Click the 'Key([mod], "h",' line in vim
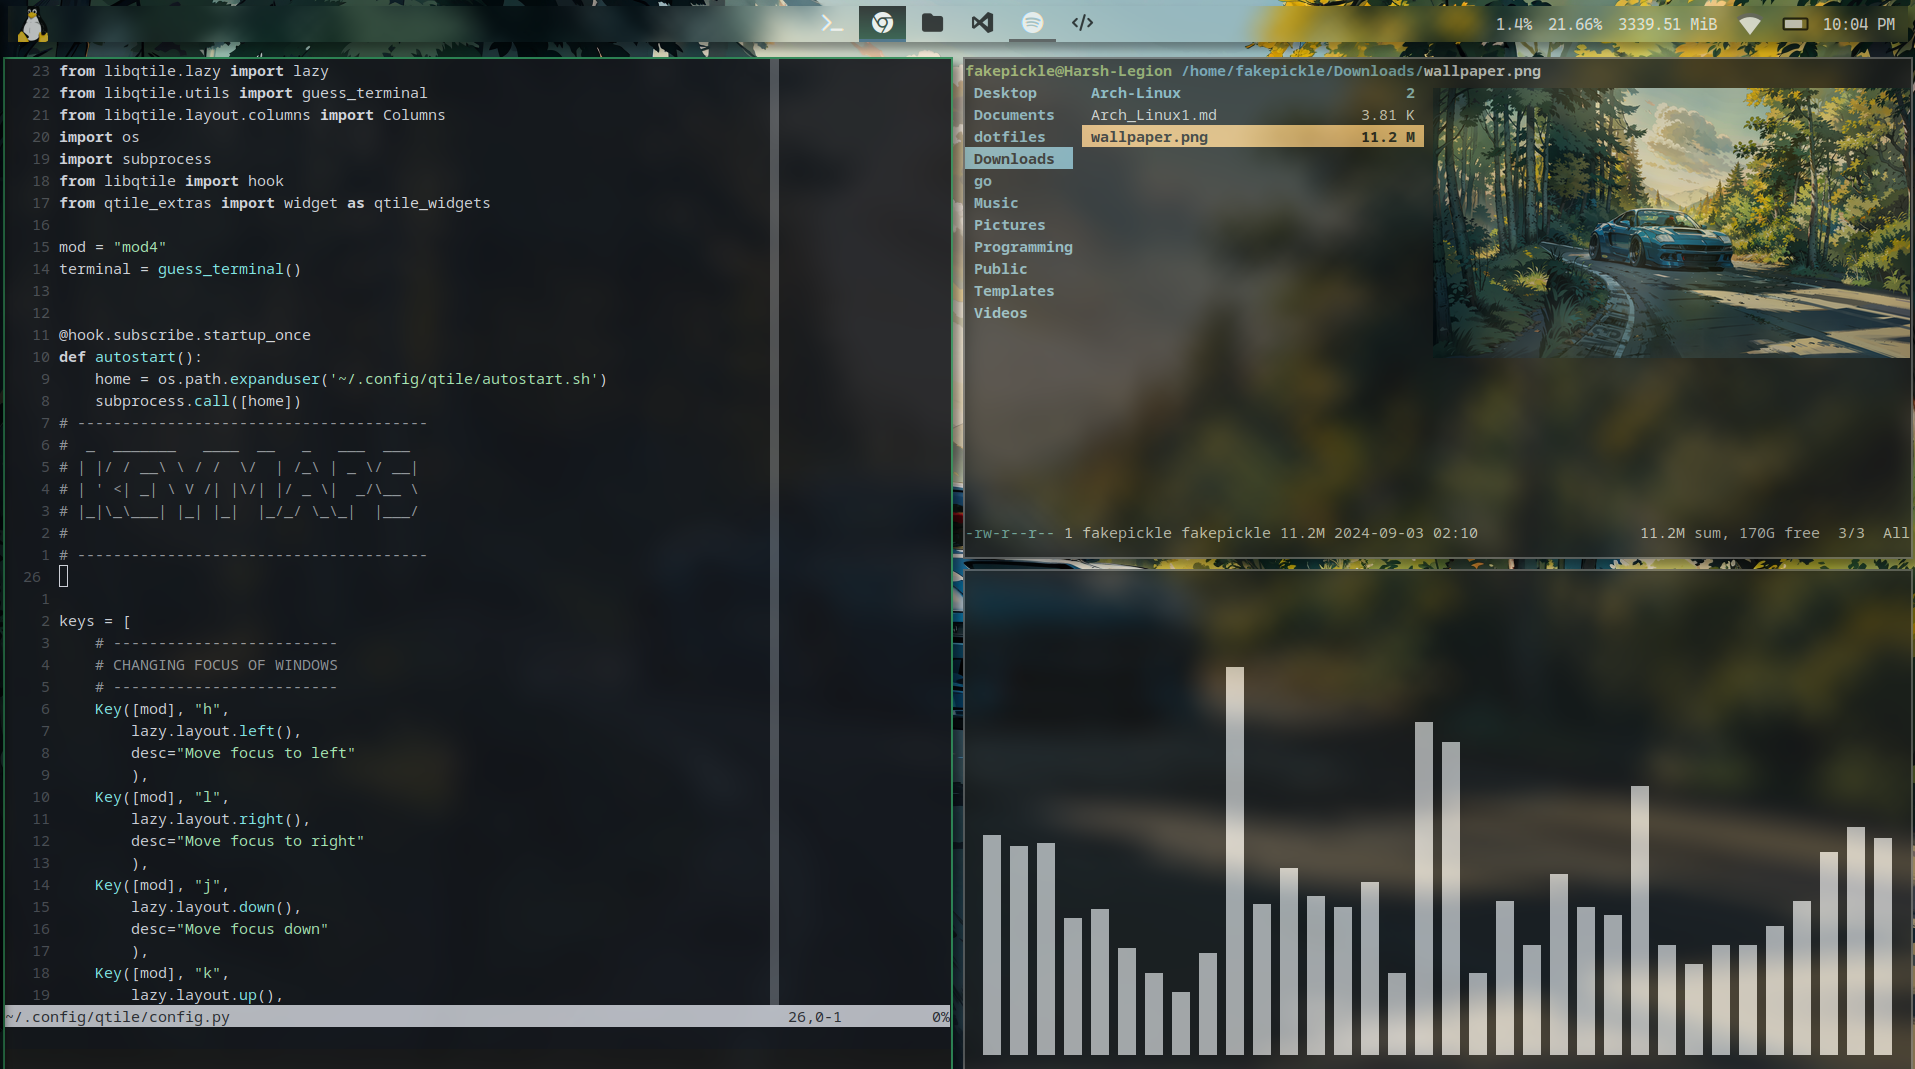1915x1069 pixels. click(162, 709)
